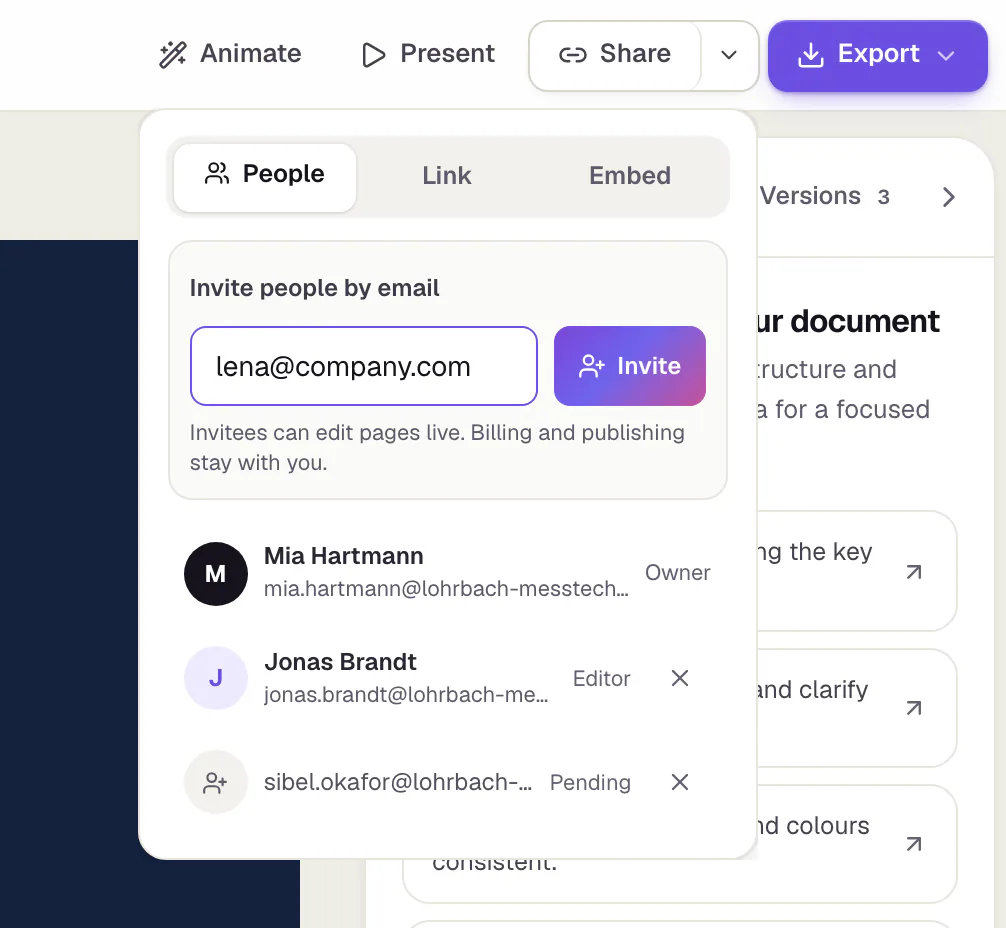Open the arrow on 'colours' card
1006x928 pixels.
pyautogui.click(x=914, y=844)
